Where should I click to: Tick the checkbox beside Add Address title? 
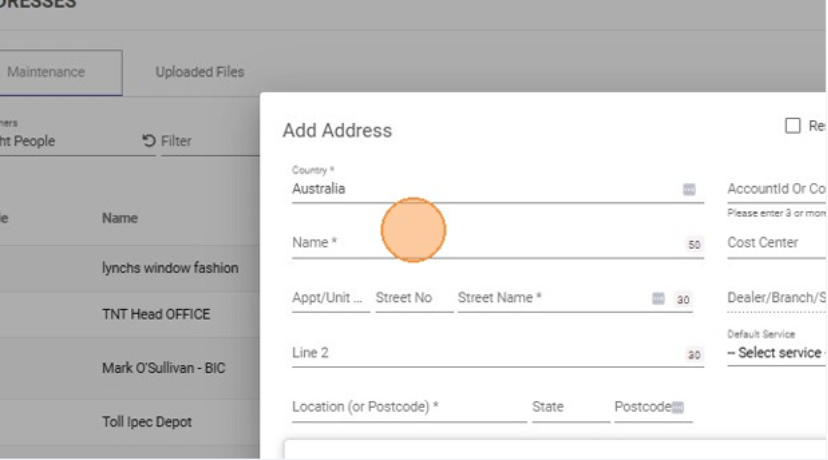793,126
